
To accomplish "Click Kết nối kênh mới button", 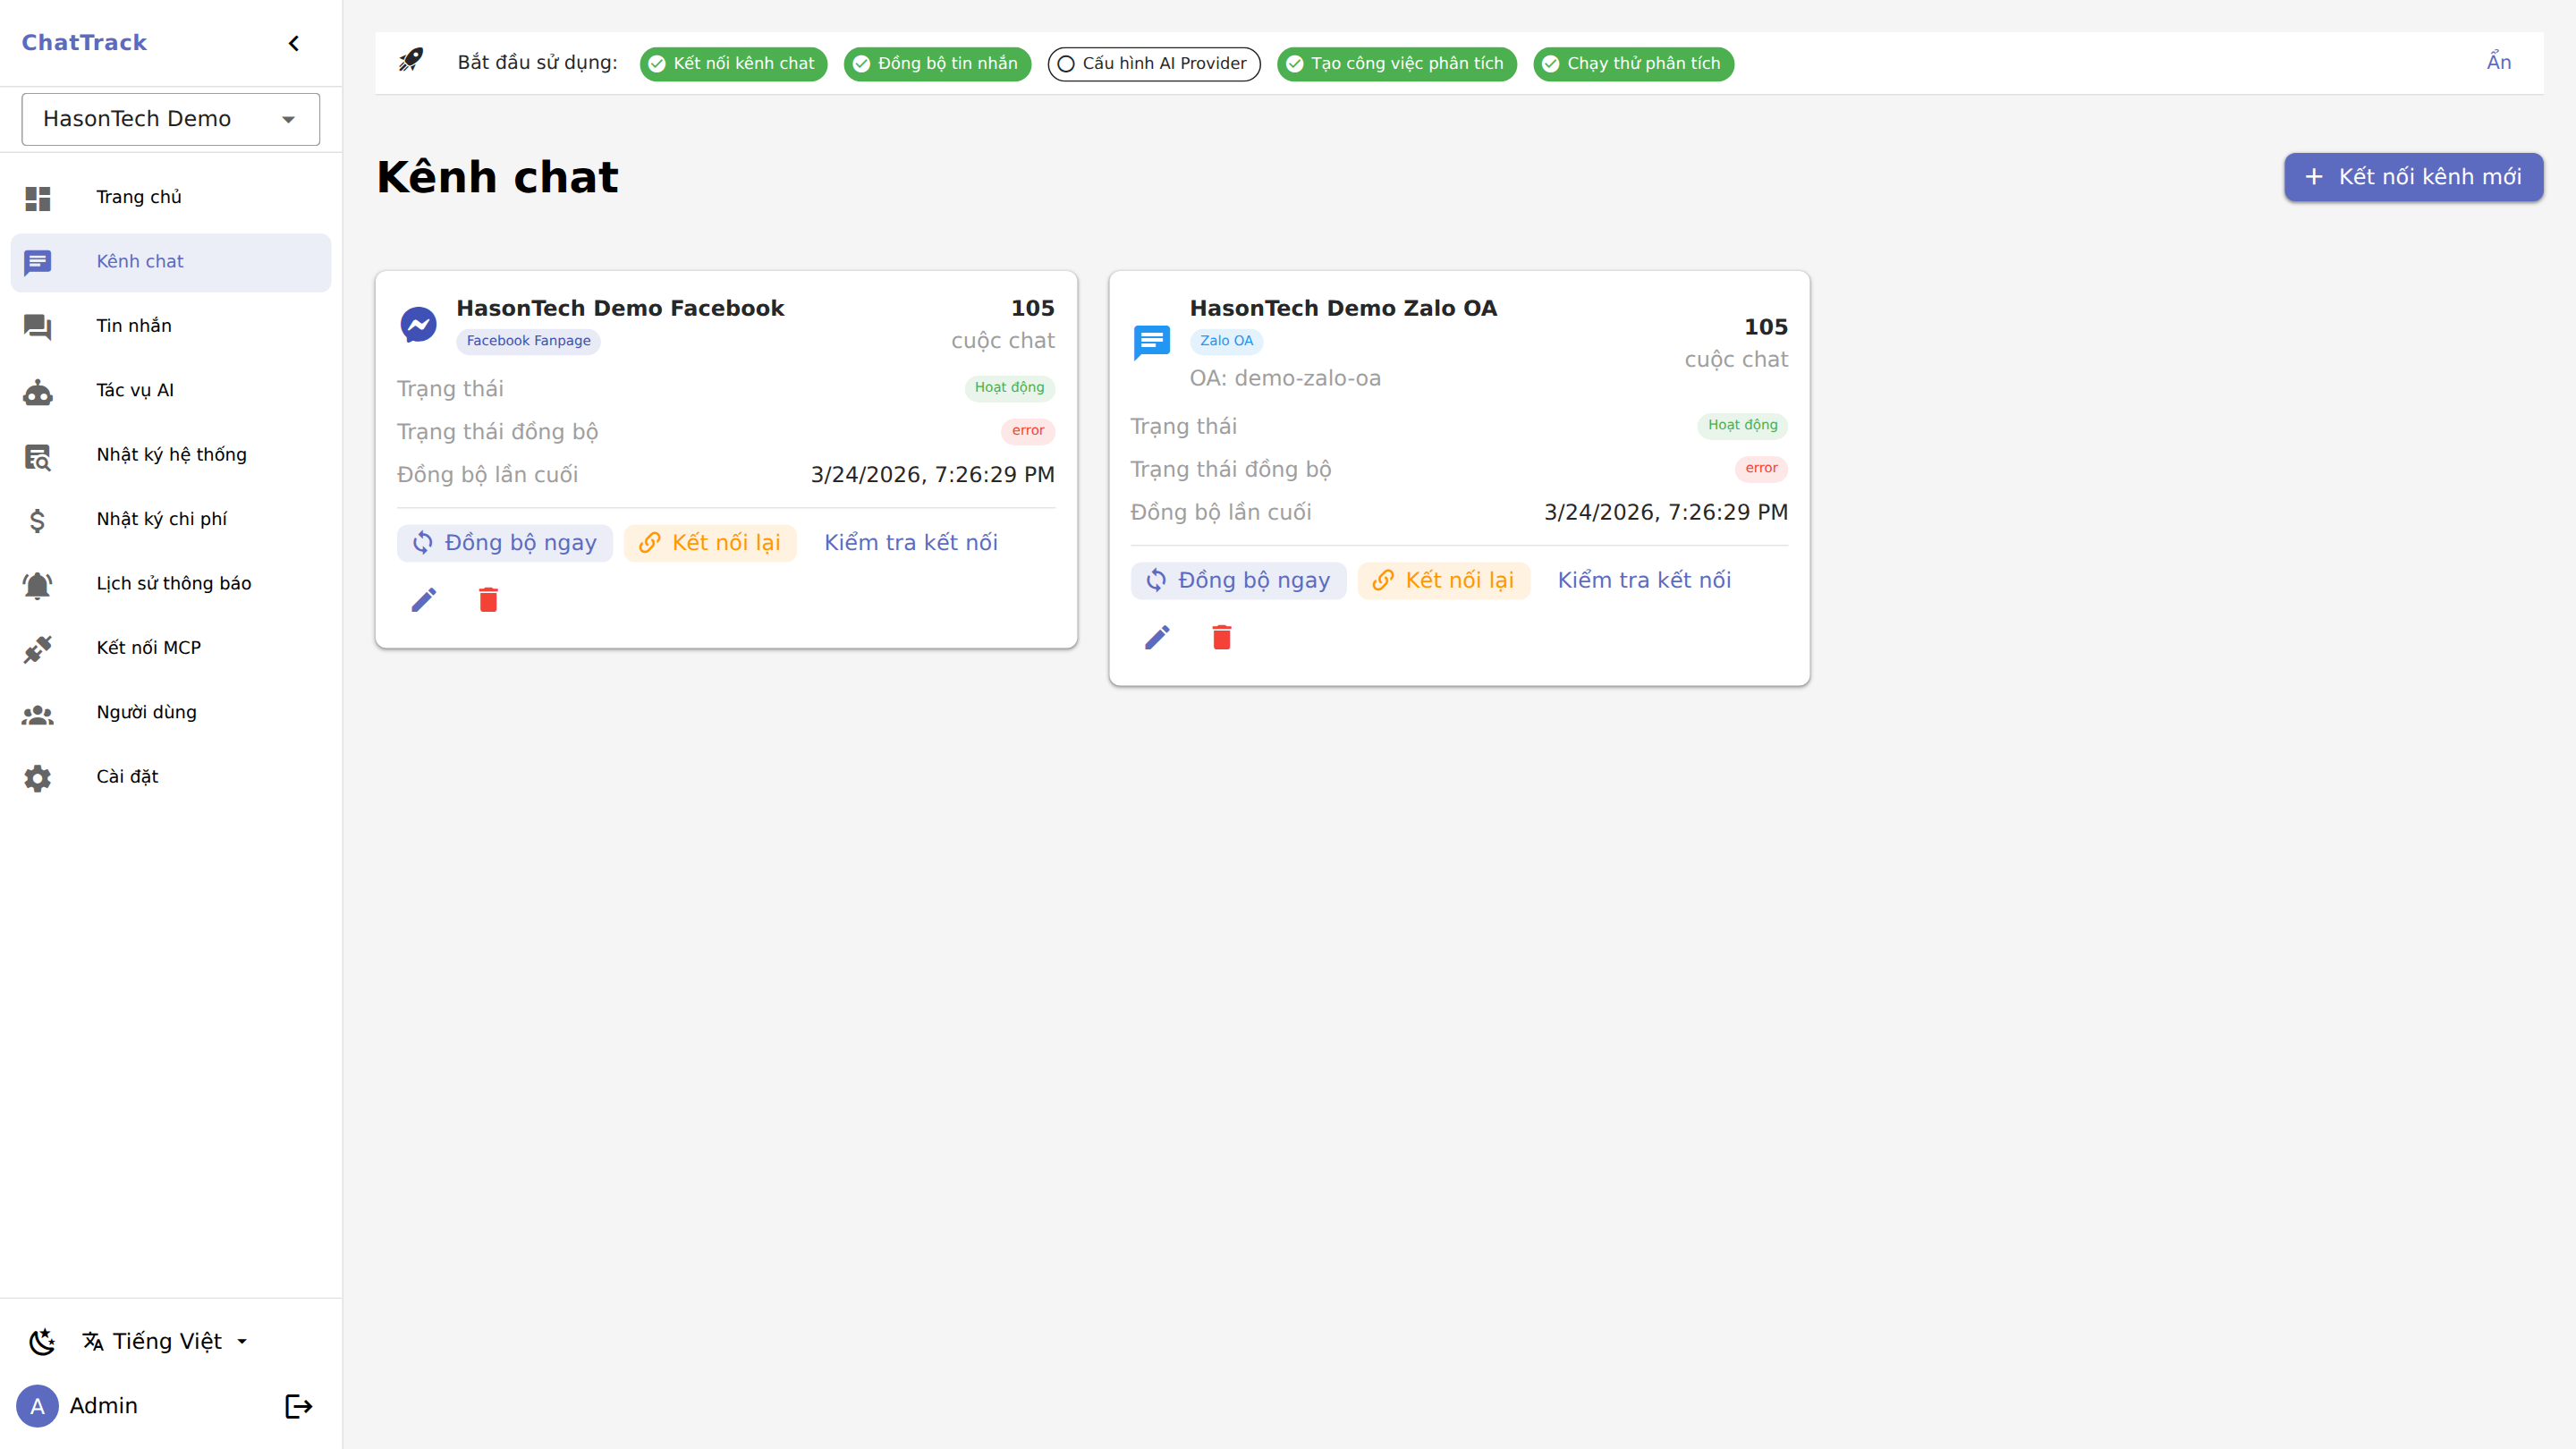I will coord(2412,177).
